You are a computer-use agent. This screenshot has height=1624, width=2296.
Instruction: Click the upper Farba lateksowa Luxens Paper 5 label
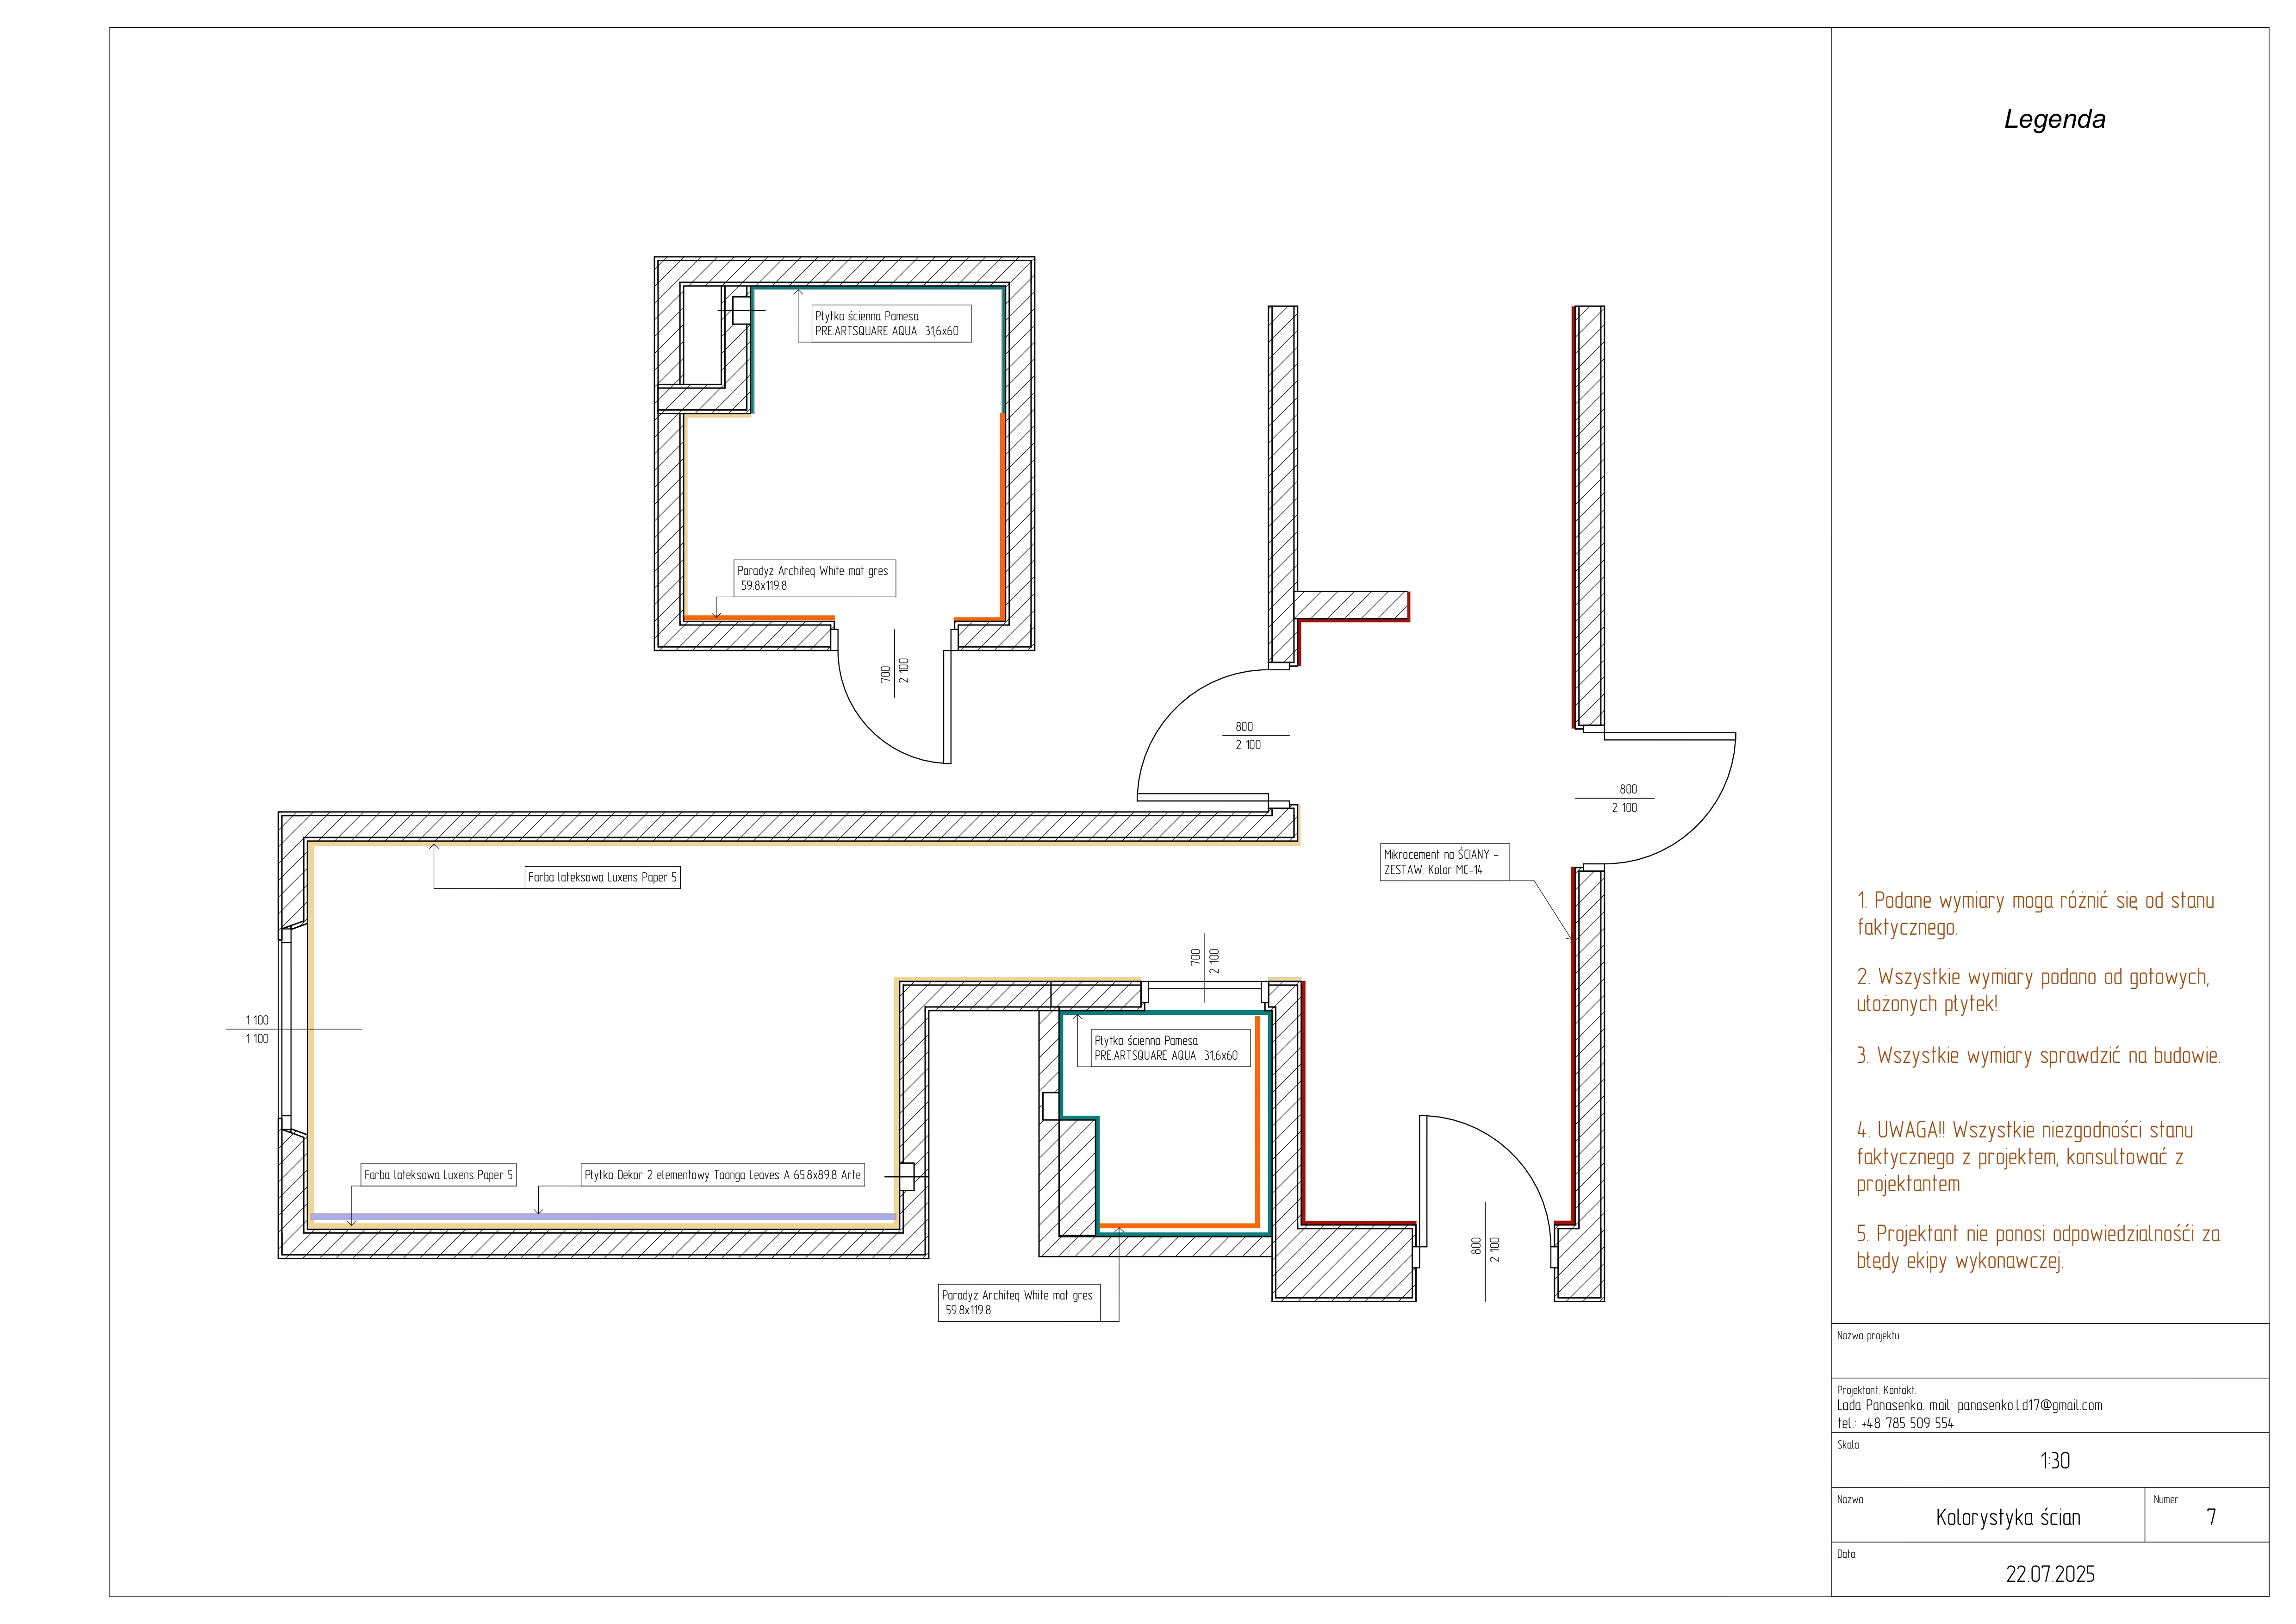(602, 877)
